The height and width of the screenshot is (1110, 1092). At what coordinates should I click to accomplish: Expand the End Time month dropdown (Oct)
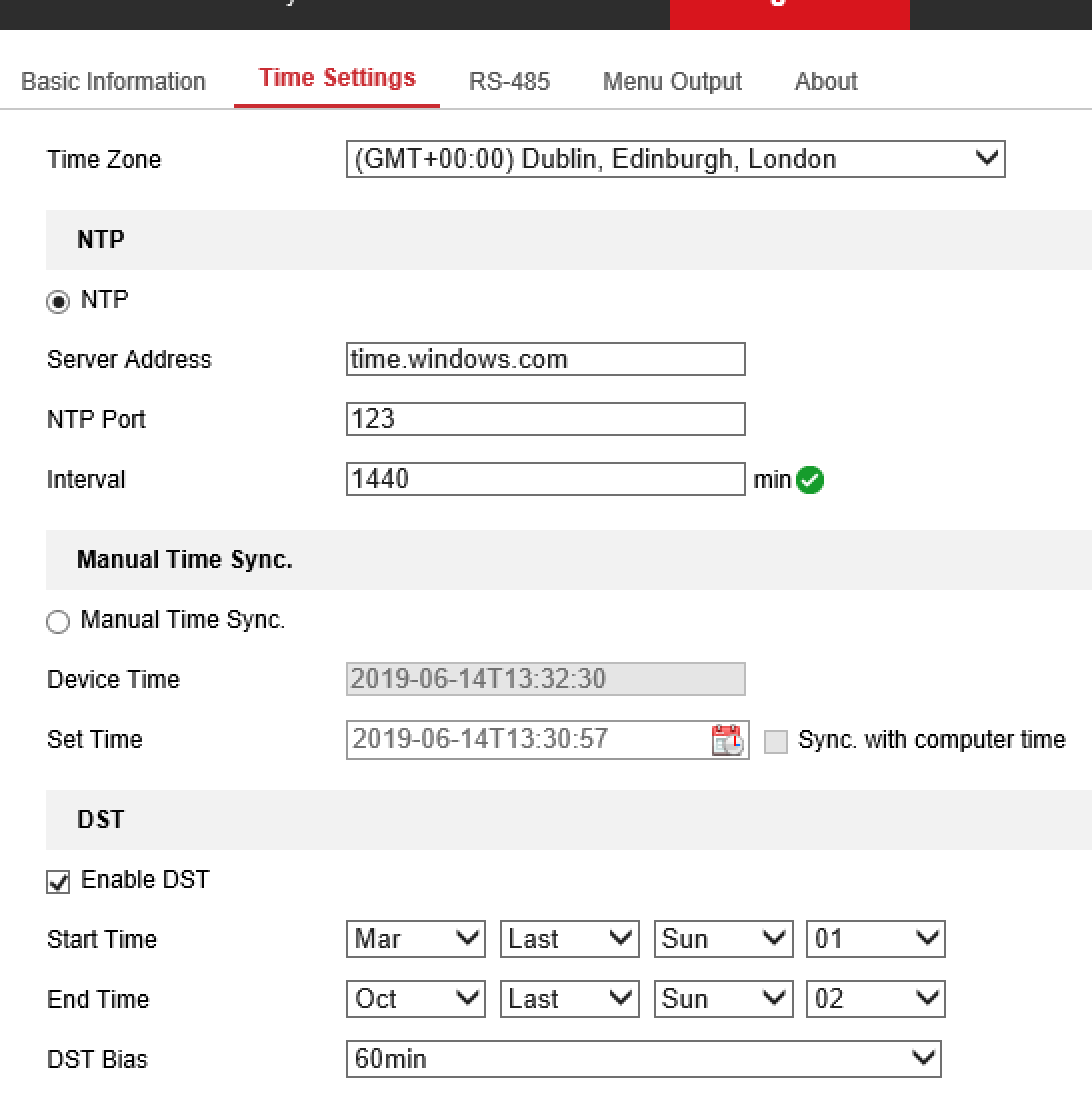pyautogui.click(x=416, y=999)
